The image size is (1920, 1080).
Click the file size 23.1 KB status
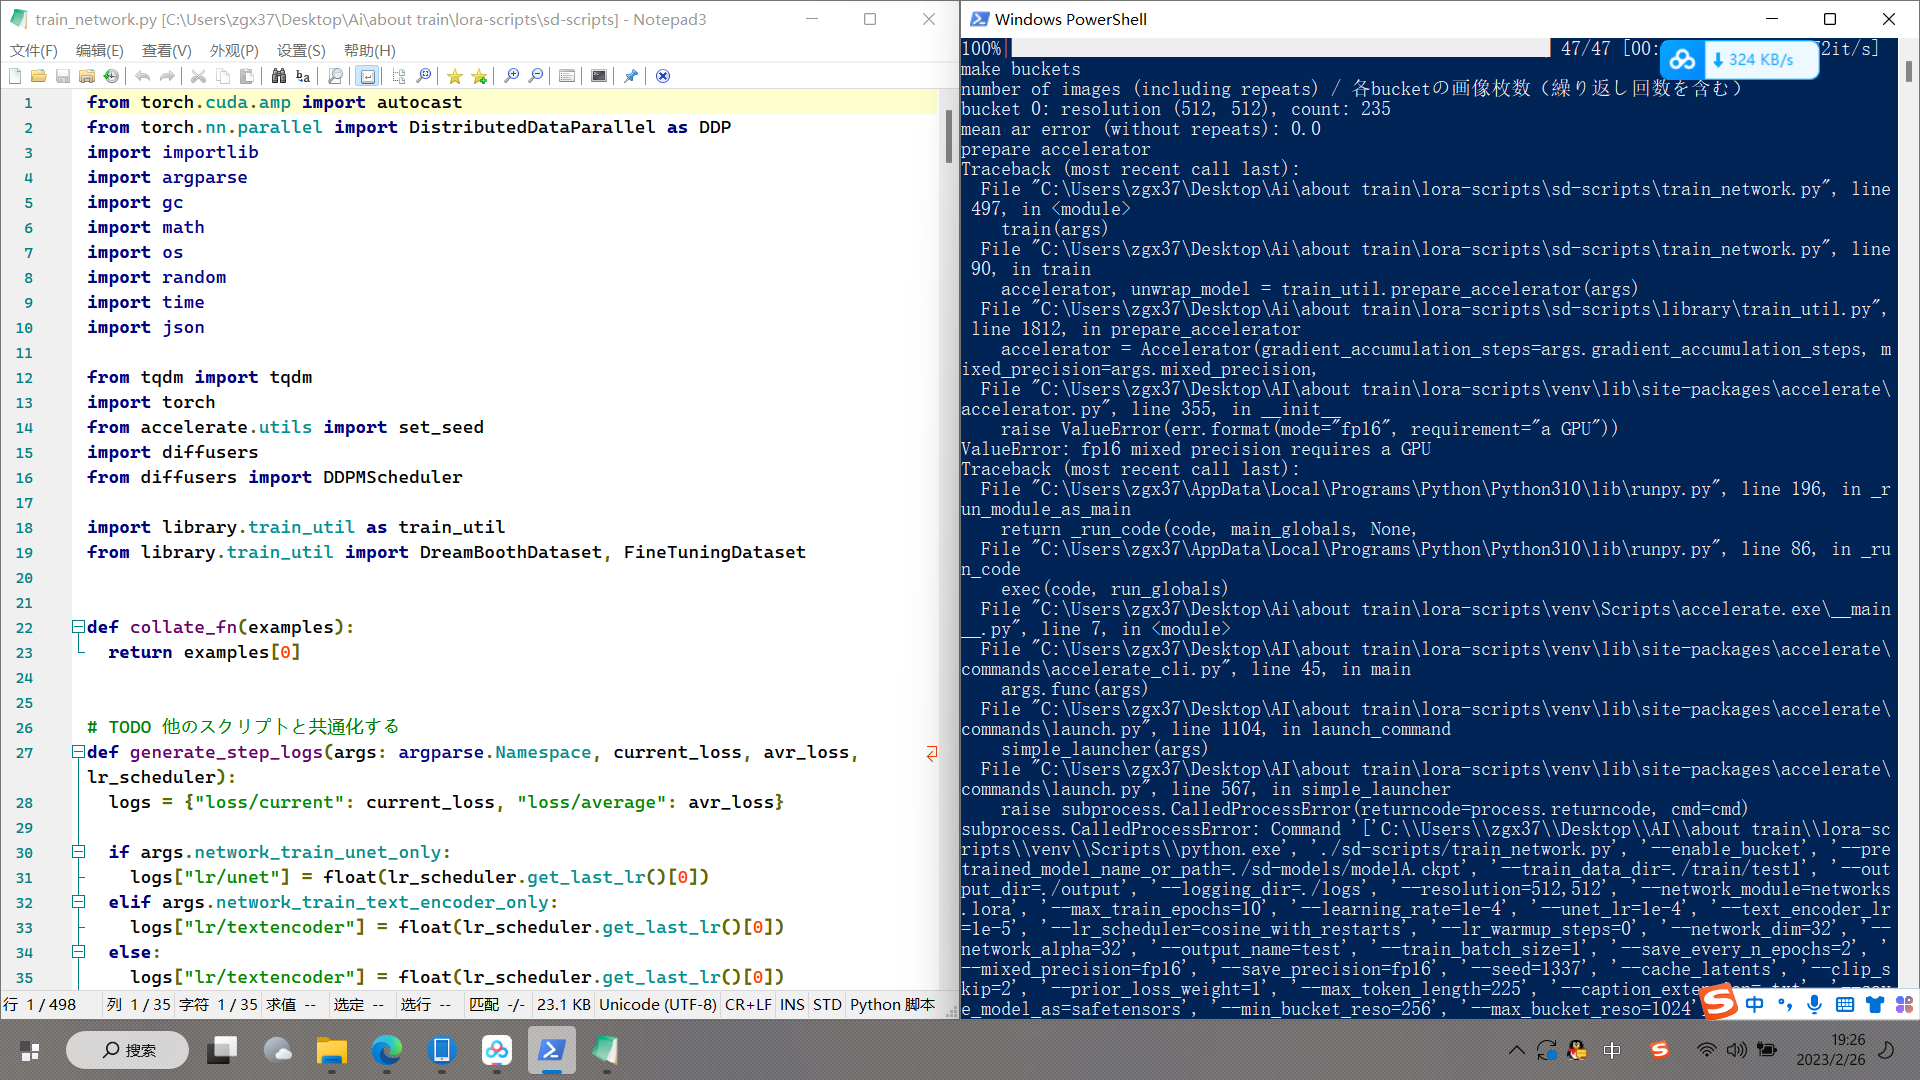(563, 1004)
